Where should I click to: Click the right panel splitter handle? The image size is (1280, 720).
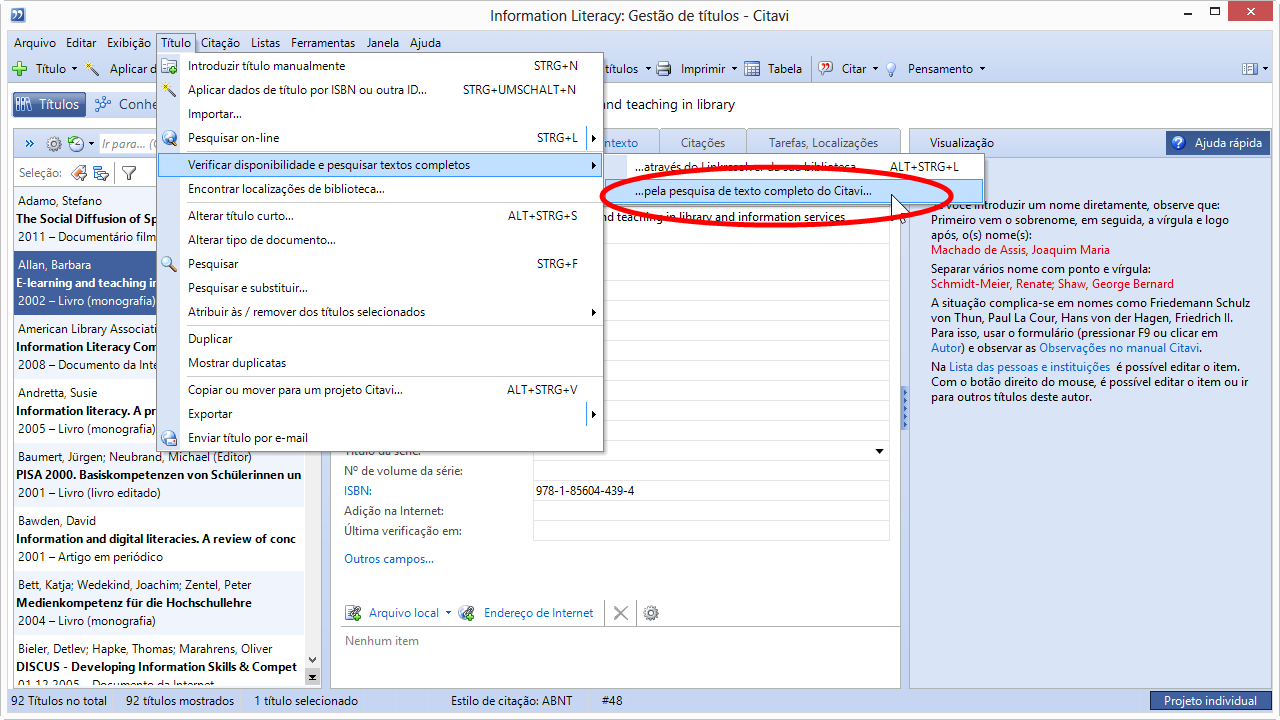pos(904,410)
